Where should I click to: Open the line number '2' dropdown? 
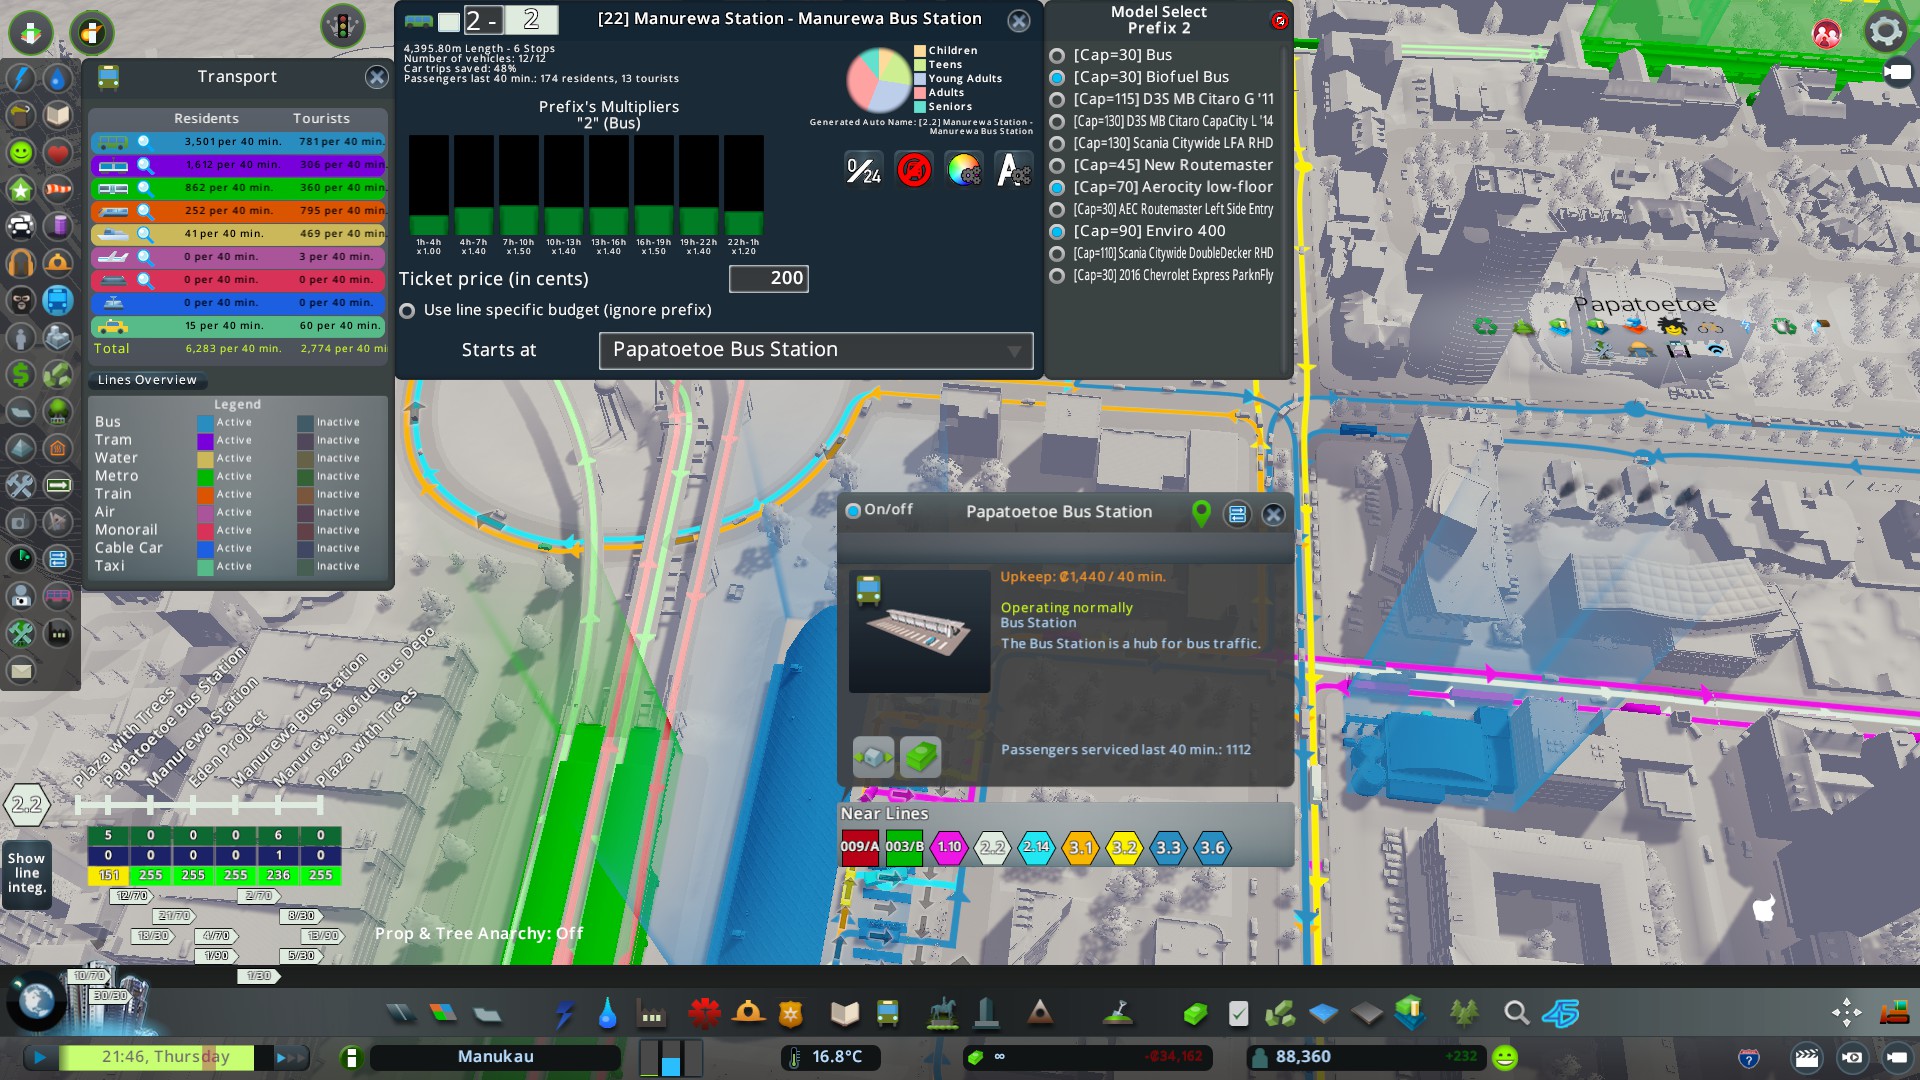[x=531, y=20]
